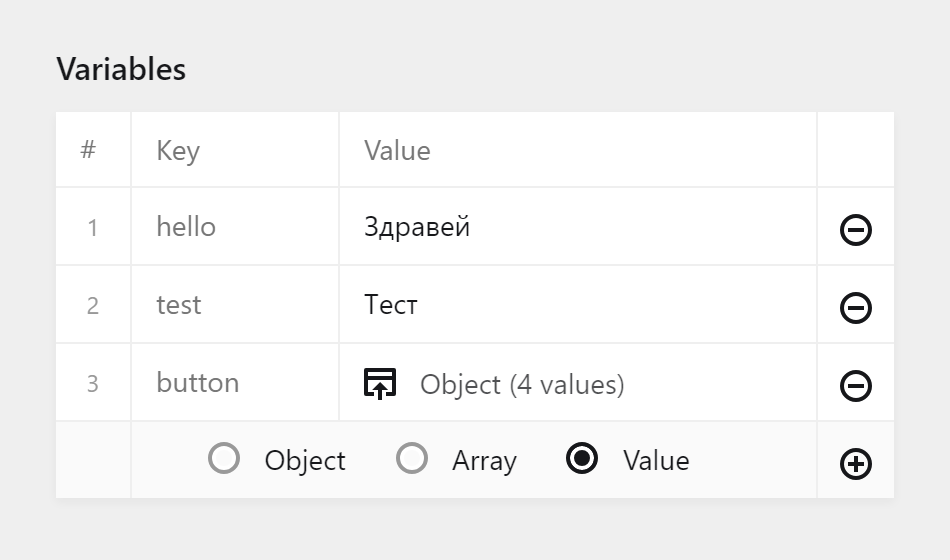This screenshot has height=560, width=950.
Task: Select the Array radio button
Action: pos(412,459)
